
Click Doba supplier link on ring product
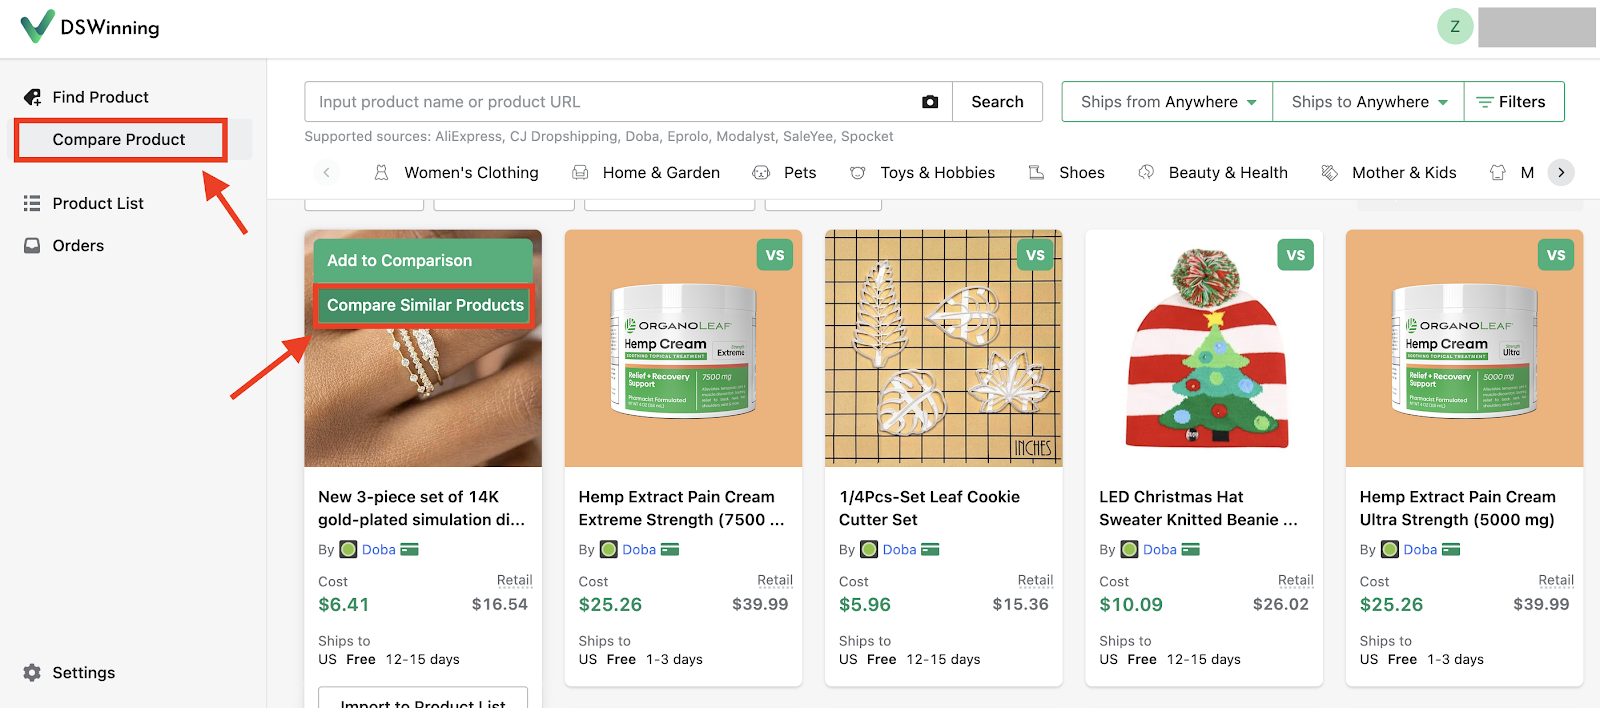tap(378, 549)
